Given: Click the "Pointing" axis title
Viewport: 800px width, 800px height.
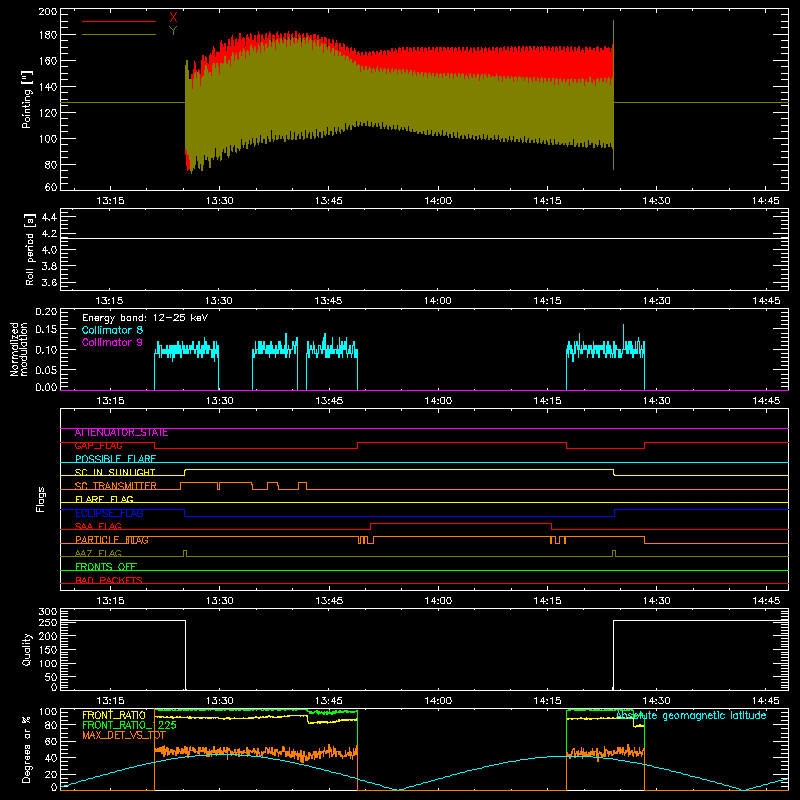Looking at the screenshot, I should [x=27, y=99].
